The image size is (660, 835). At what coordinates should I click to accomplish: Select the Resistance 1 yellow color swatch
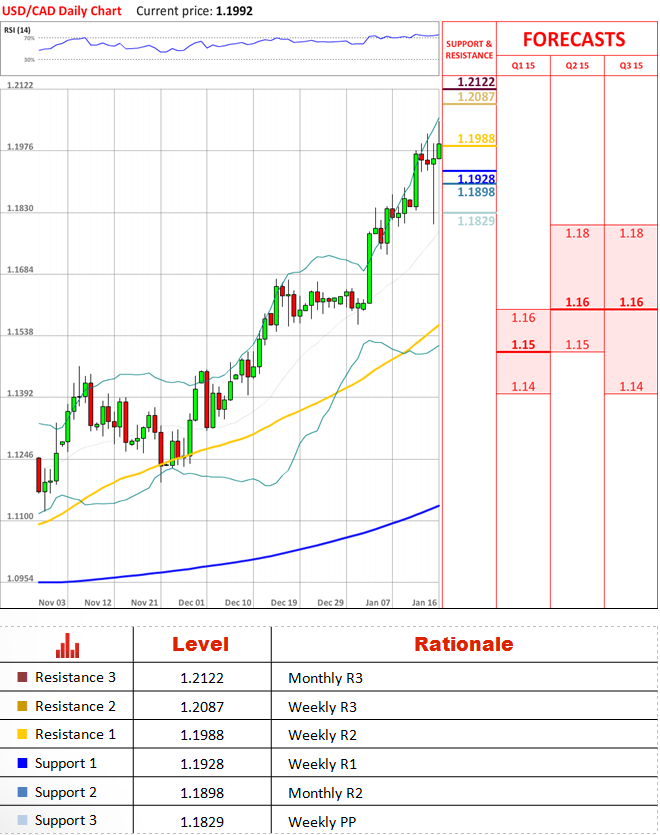pos(22,734)
